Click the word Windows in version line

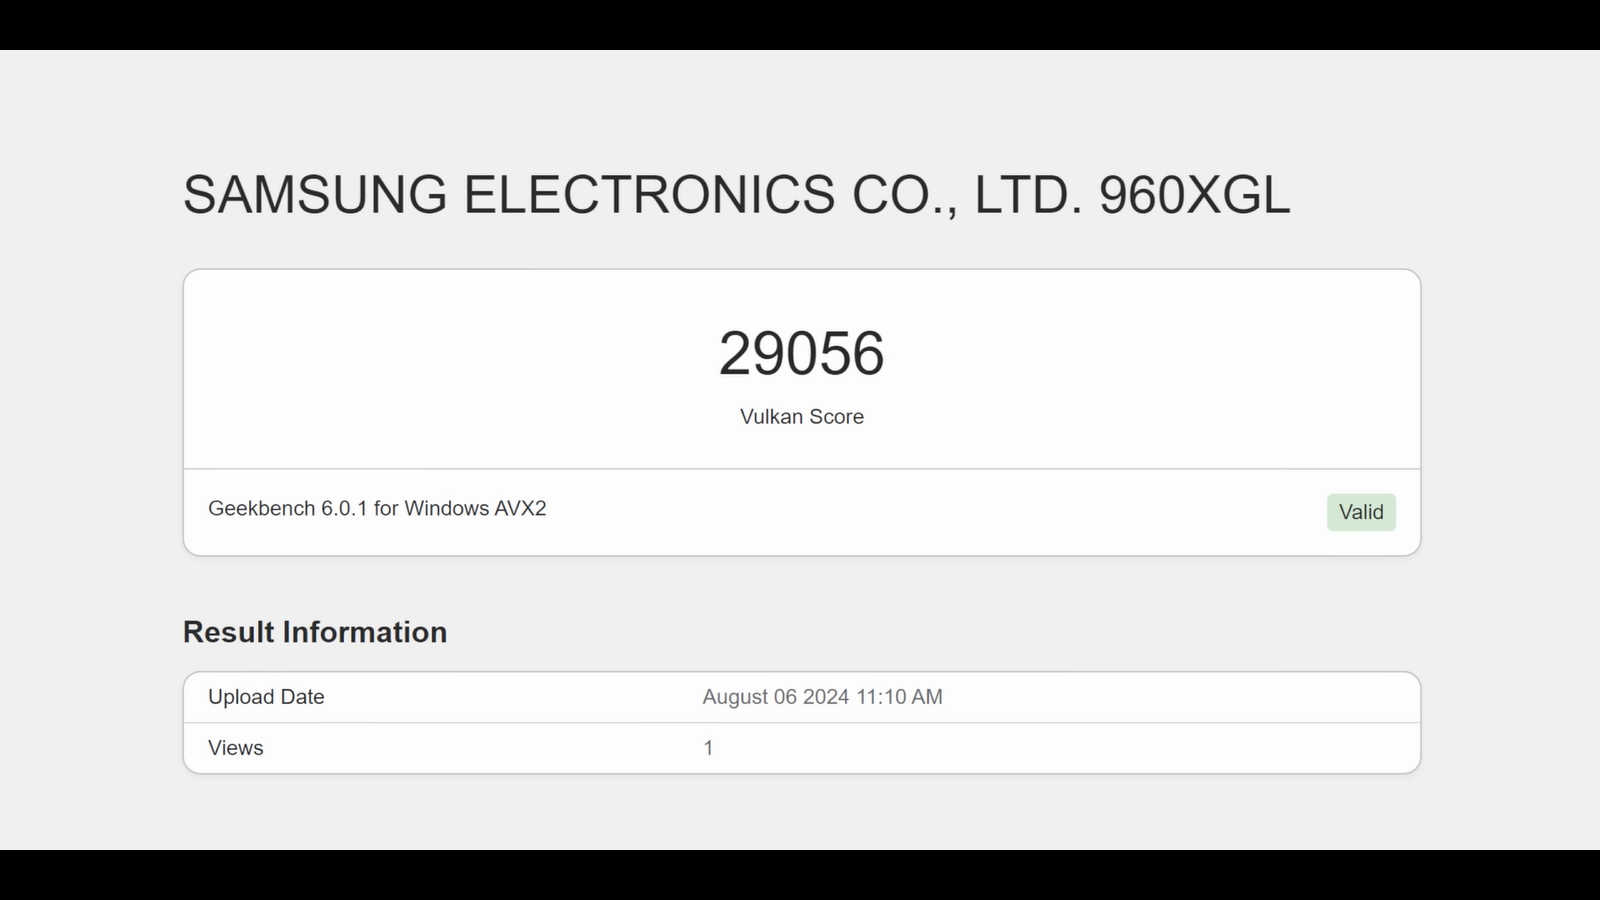(x=446, y=508)
